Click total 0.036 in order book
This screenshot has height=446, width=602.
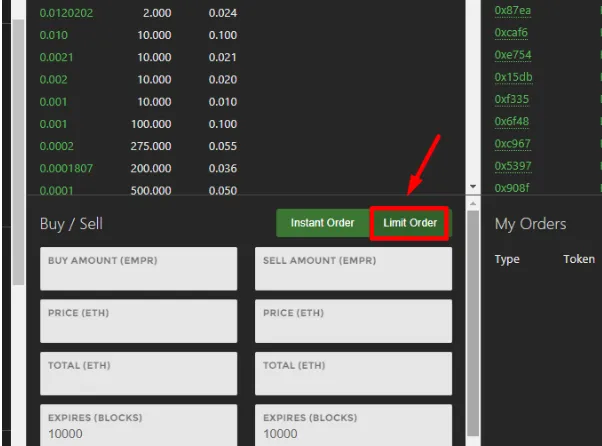coord(223,168)
